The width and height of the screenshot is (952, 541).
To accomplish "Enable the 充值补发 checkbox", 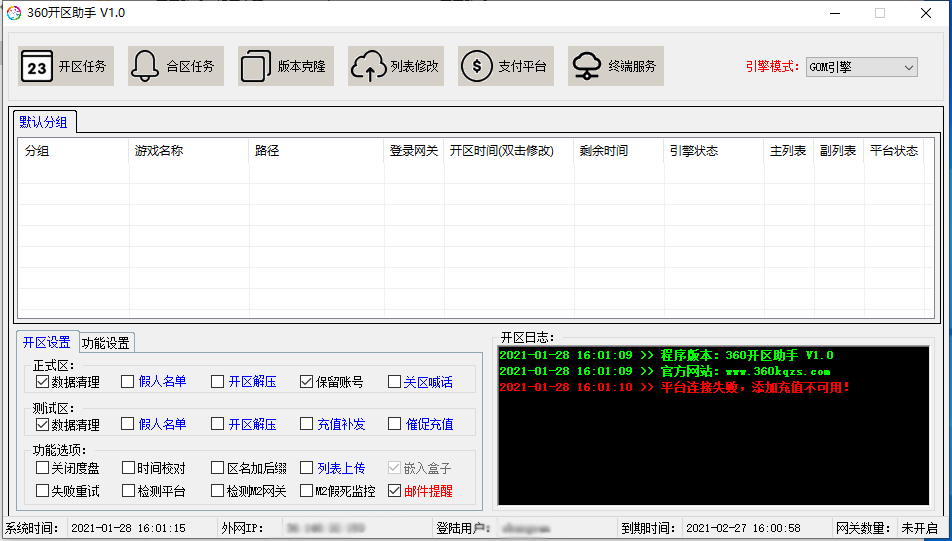I will point(307,424).
